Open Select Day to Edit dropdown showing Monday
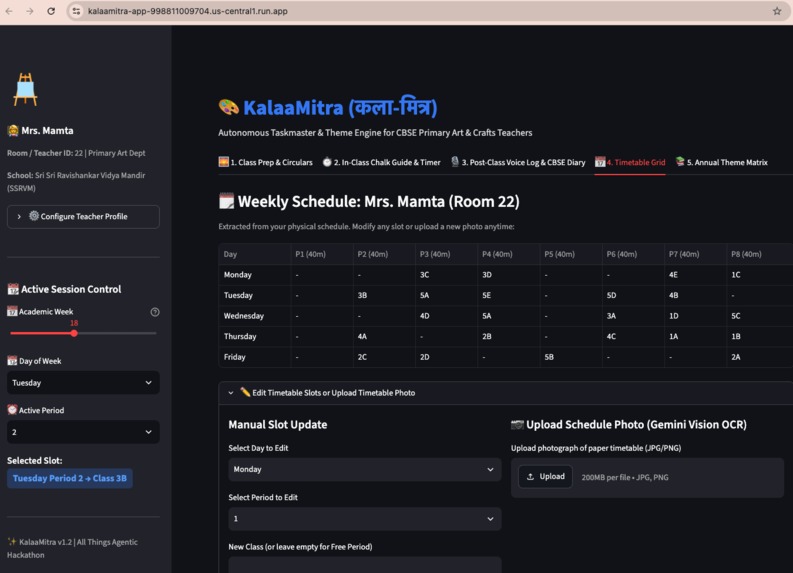 (x=365, y=469)
